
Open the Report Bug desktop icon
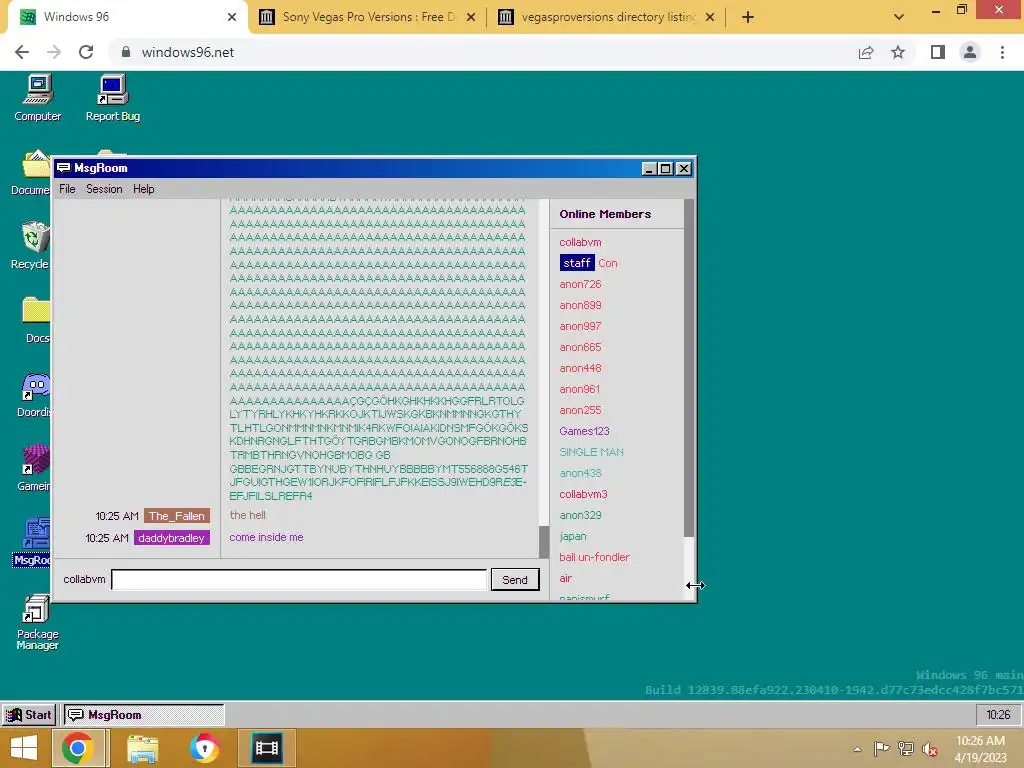point(113,98)
